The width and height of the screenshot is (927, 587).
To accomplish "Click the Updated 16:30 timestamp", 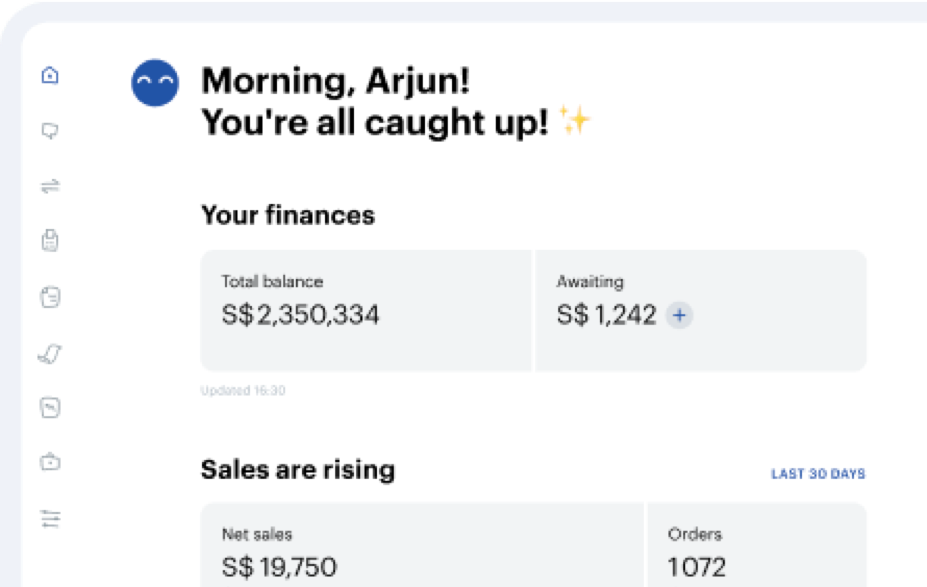I will click(x=243, y=391).
